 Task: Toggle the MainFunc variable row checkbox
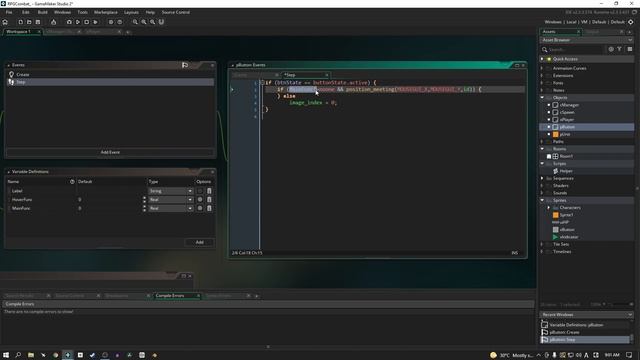click(9, 208)
